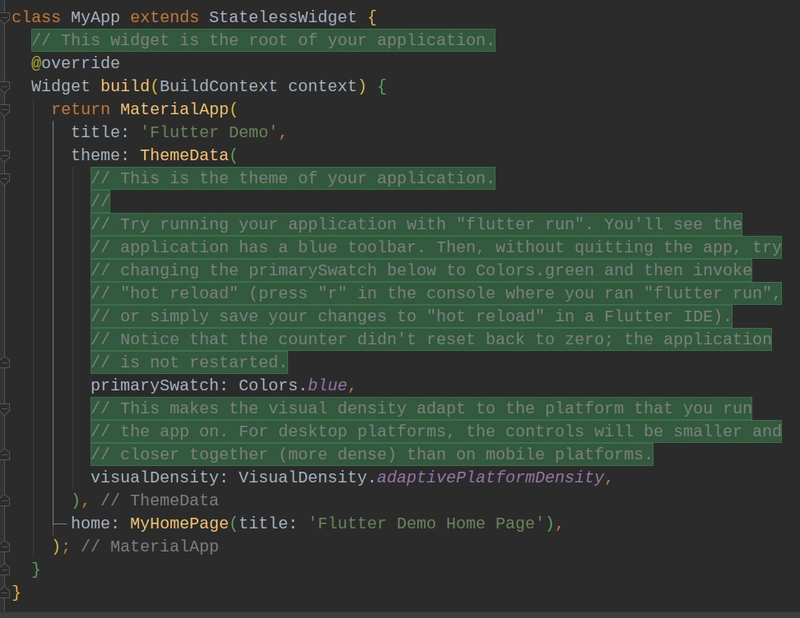Fold the return MaterialApp block in gutter
The width and height of the screenshot is (800, 618).
pos(4,109)
